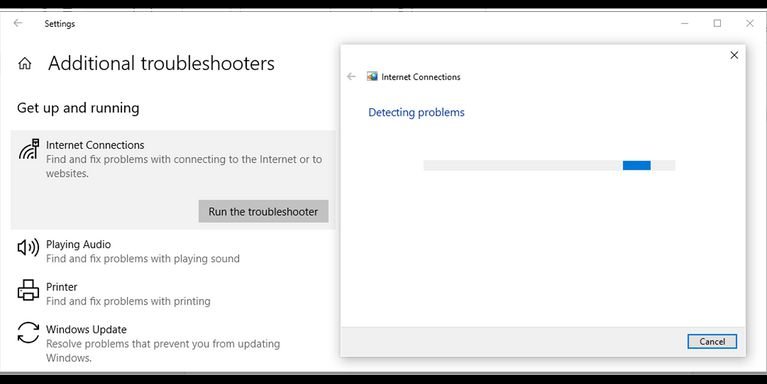Cancel the troubleshooting process
The width and height of the screenshot is (767, 384).
(712, 341)
